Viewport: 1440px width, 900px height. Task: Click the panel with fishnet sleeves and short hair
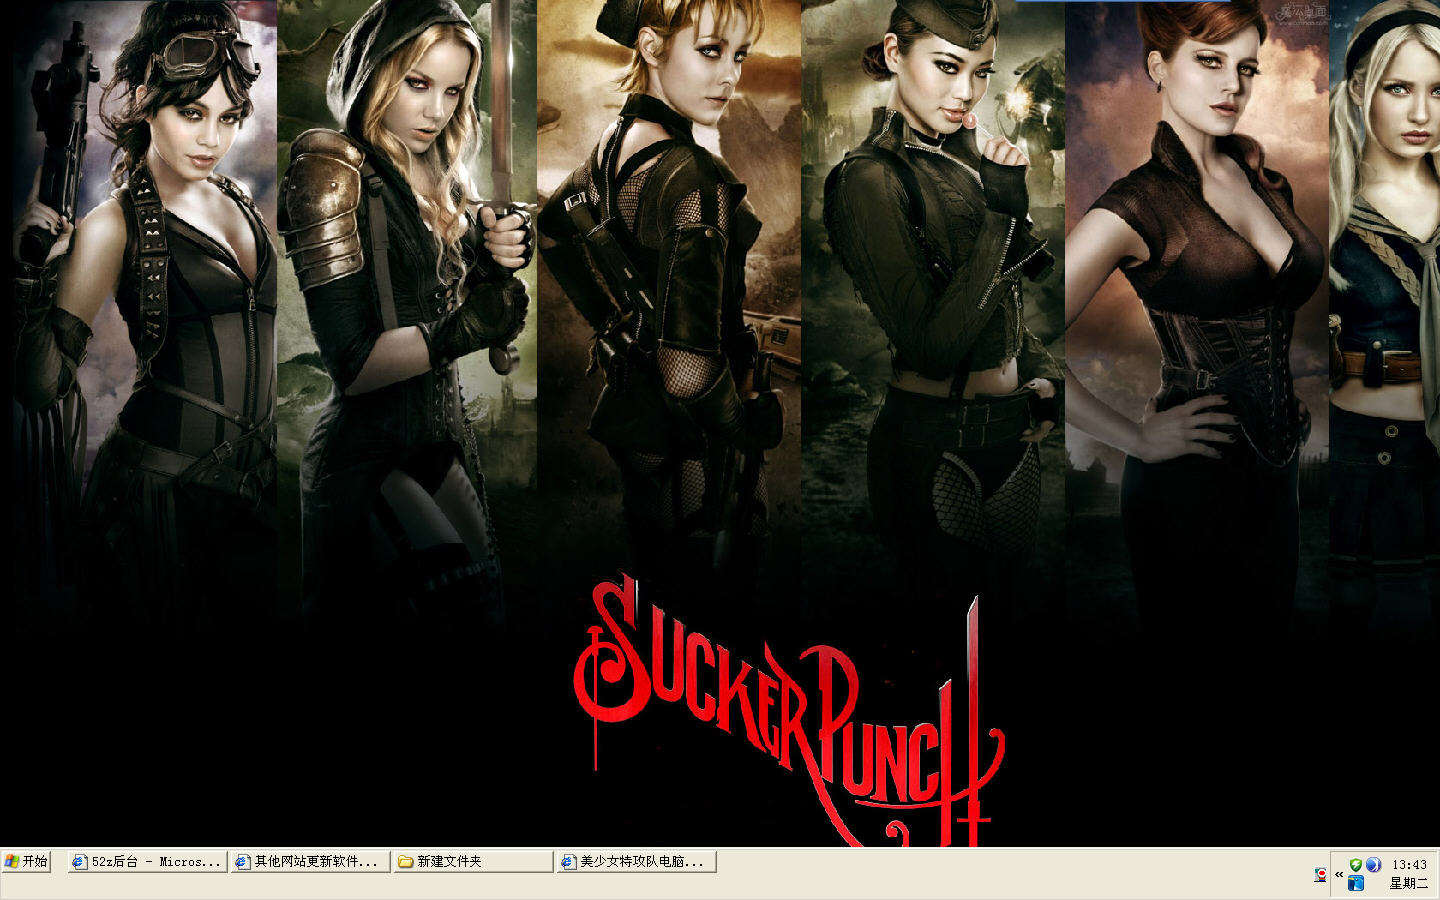669,300
